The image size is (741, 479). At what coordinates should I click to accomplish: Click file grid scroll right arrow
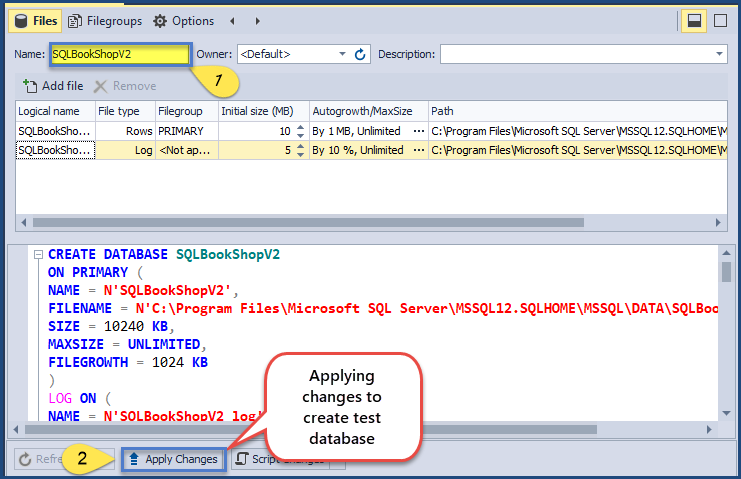click(718, 222)
